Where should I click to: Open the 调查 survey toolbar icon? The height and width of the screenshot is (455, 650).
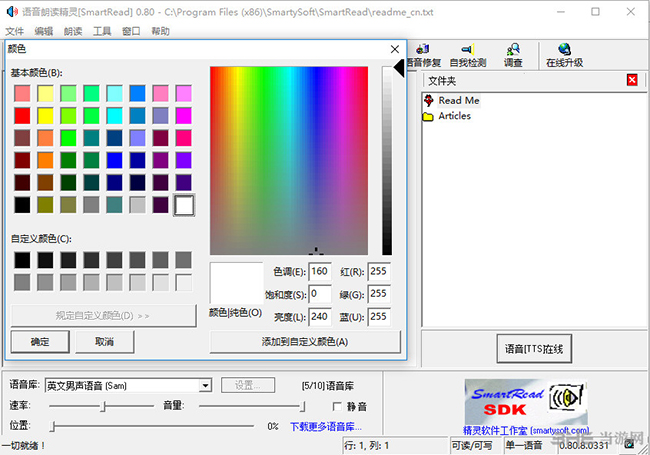tap(513, 56)
